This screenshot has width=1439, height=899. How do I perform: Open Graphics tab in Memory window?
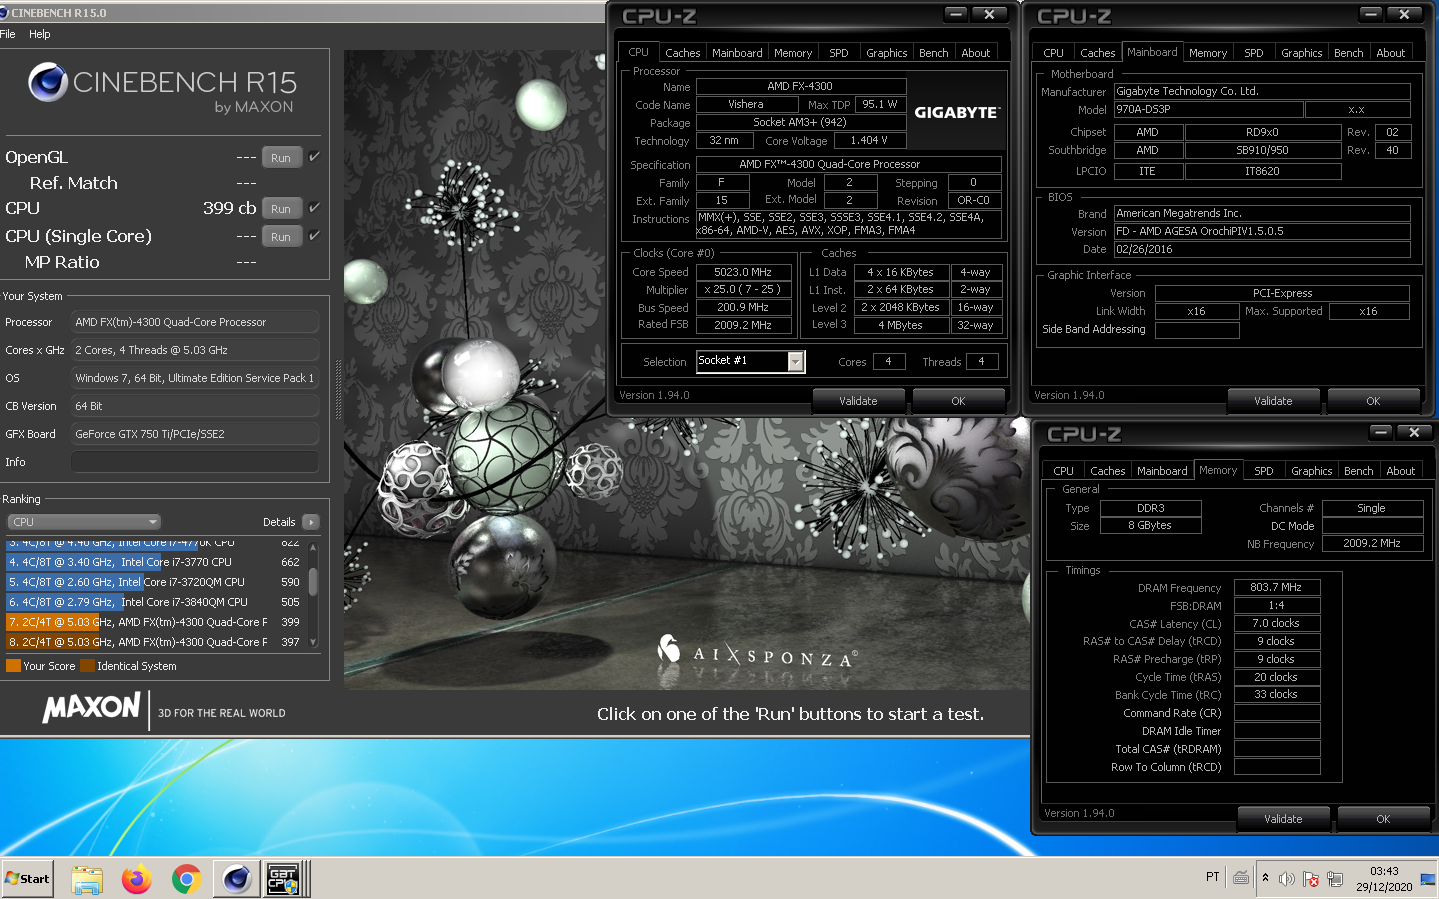tap(1312, 471)
